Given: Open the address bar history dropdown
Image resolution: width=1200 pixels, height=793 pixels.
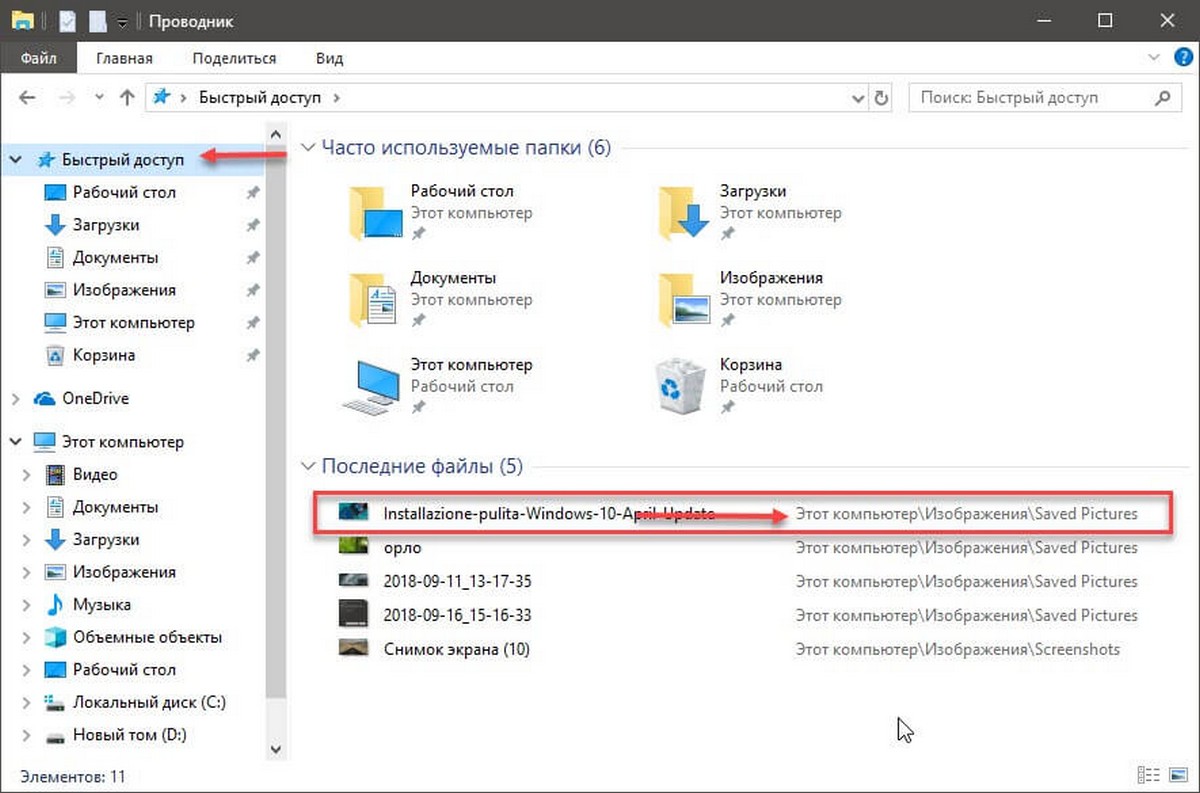Looking at the screenshot, I should click(x=858, y=98).
